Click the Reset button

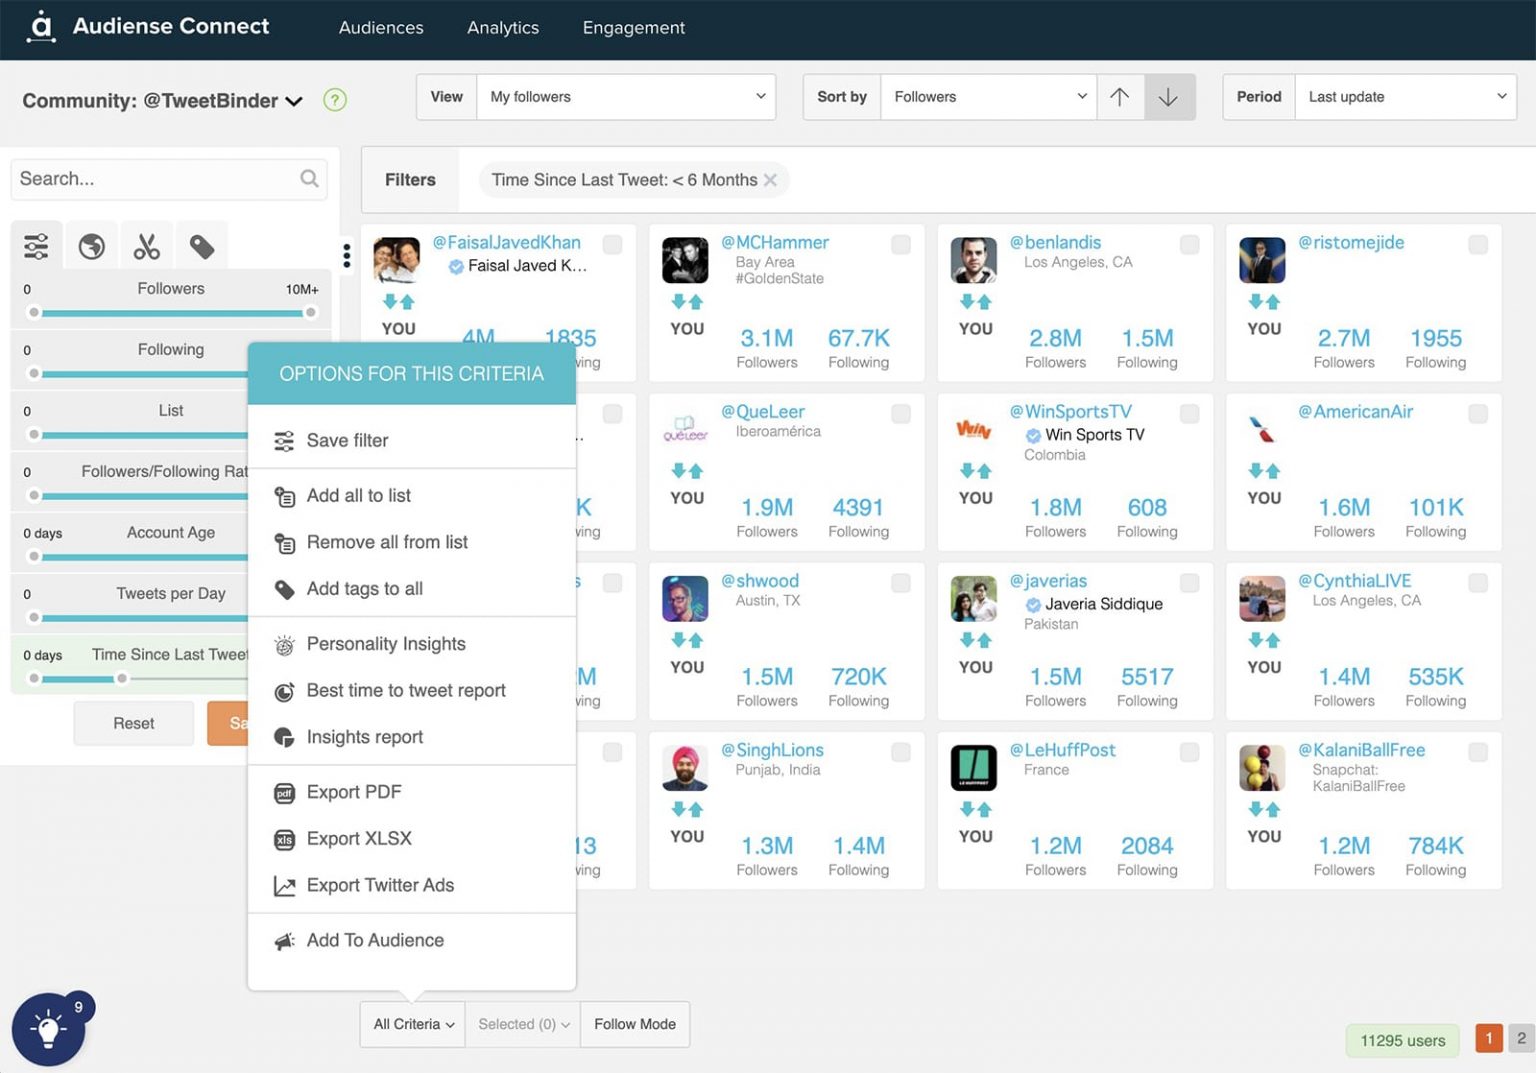134,723
